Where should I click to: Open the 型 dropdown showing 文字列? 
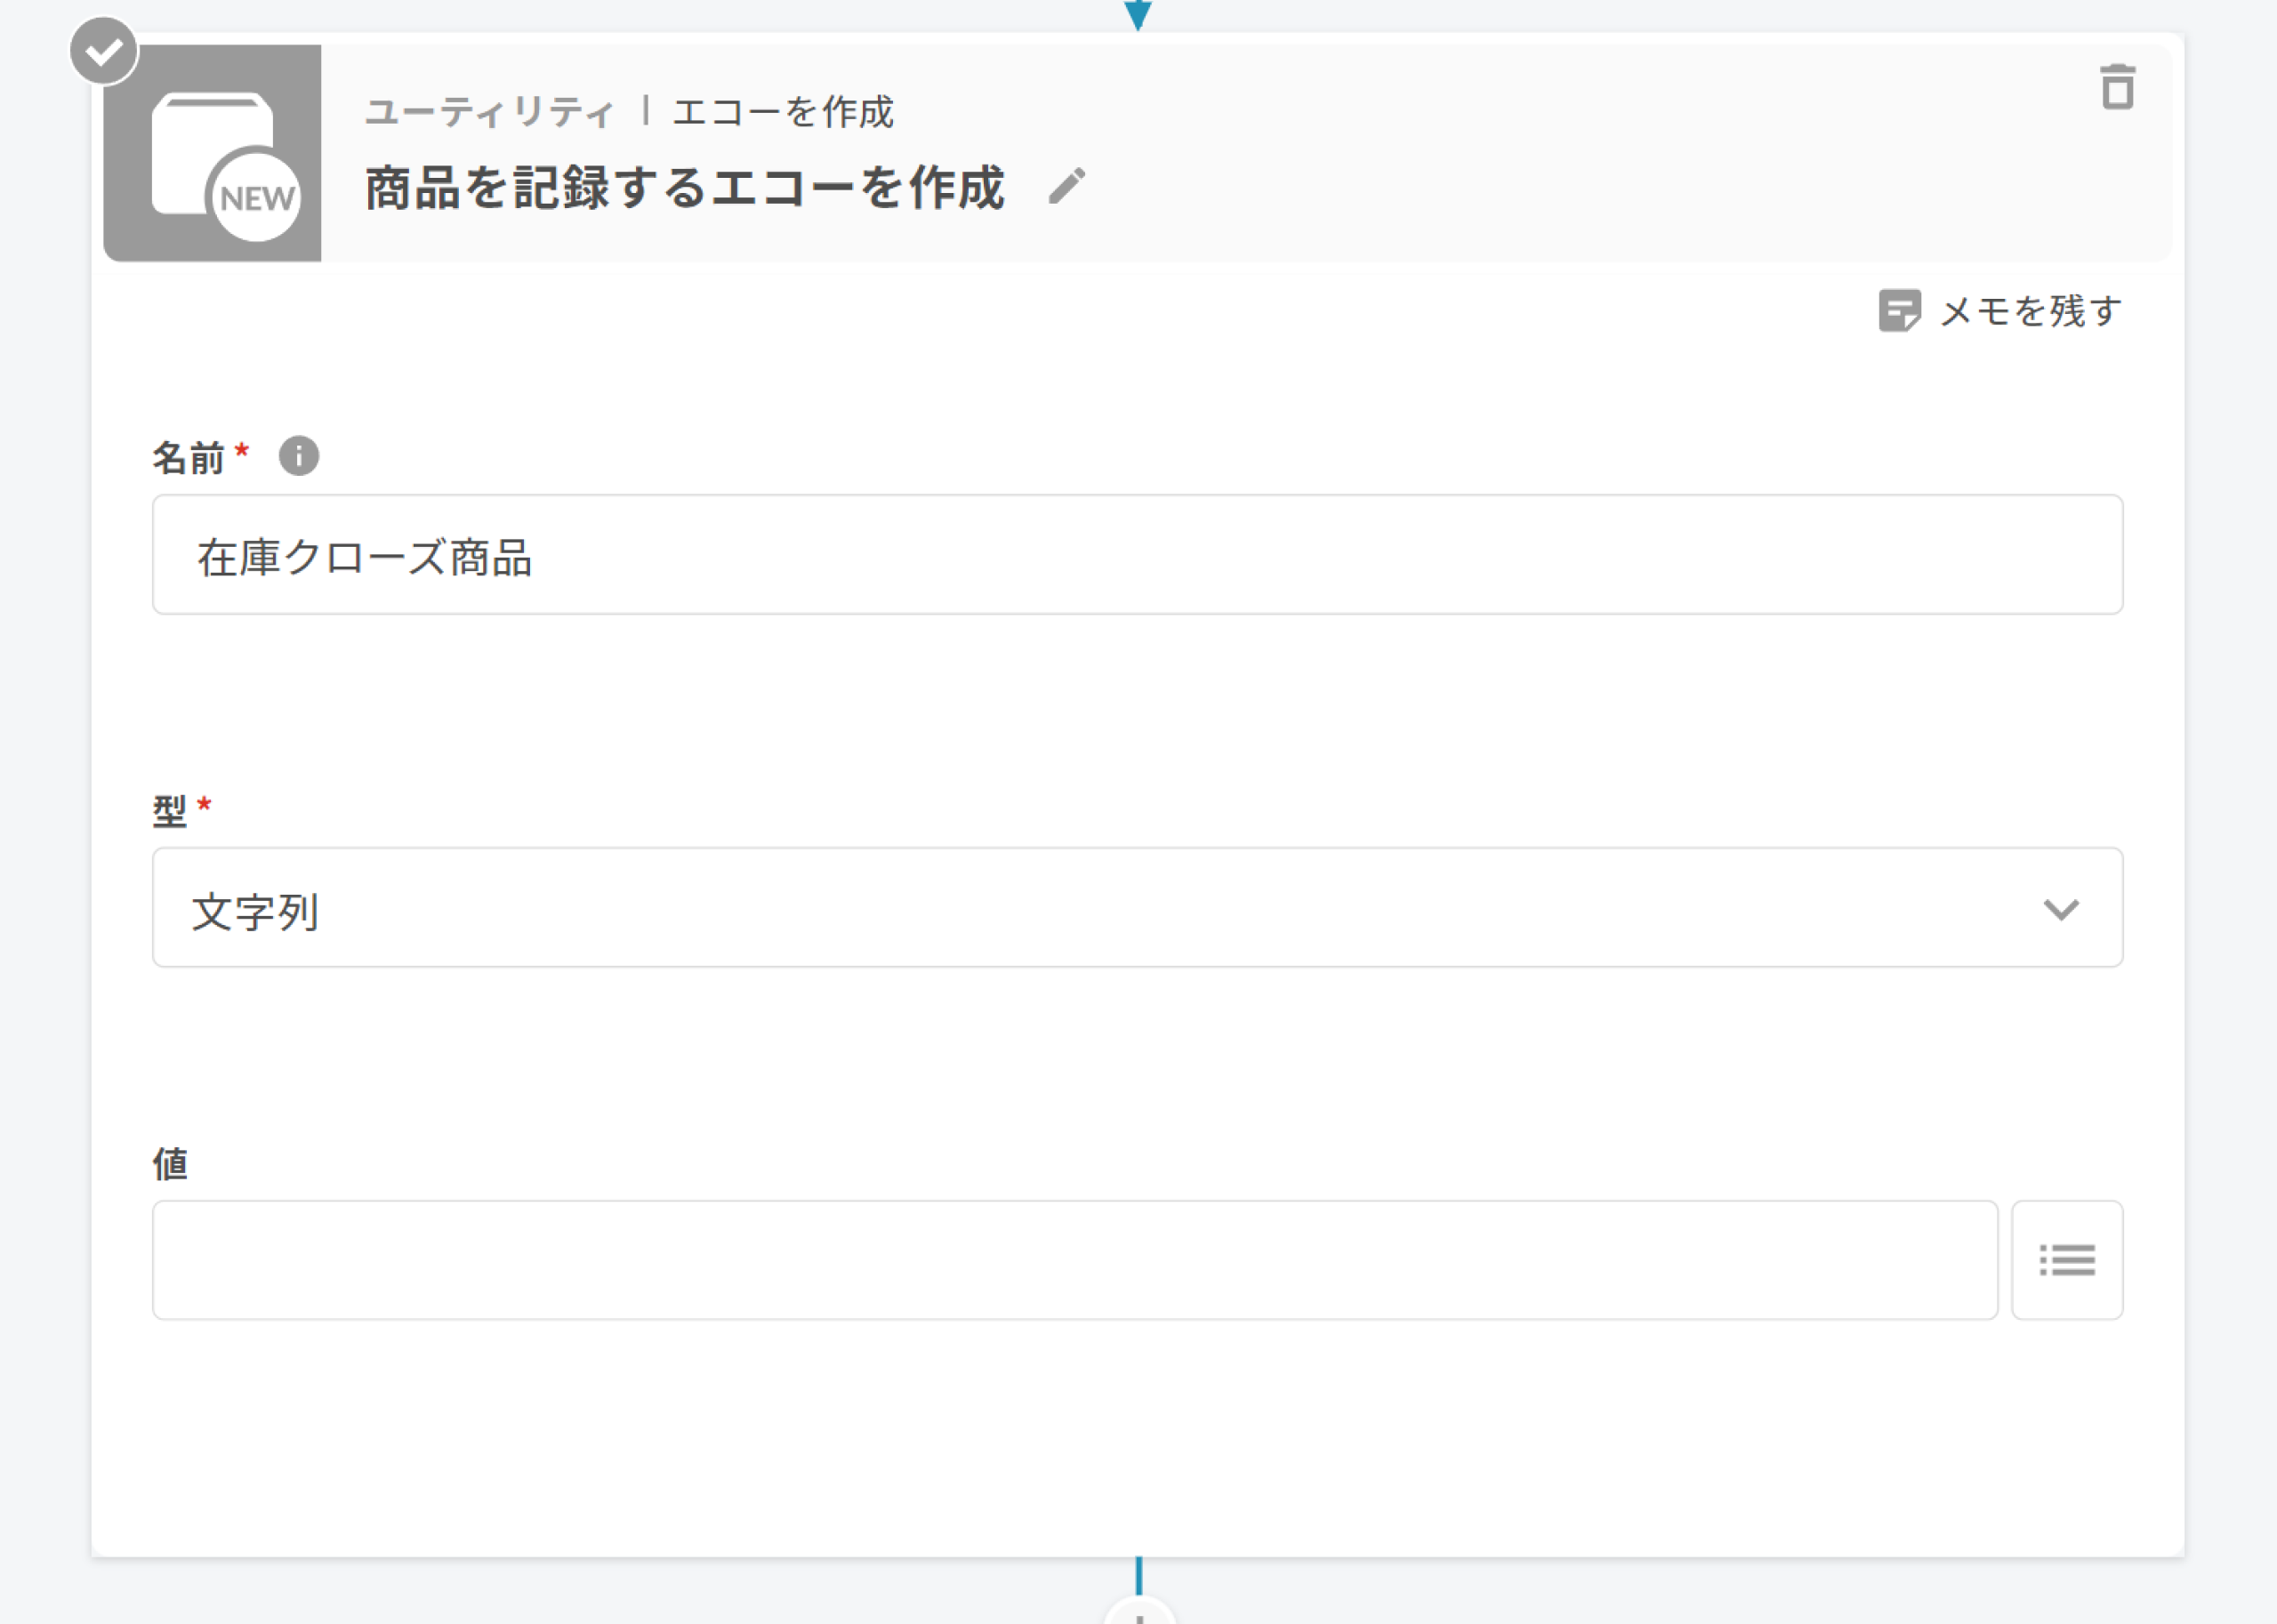(x=1136, y=908)
